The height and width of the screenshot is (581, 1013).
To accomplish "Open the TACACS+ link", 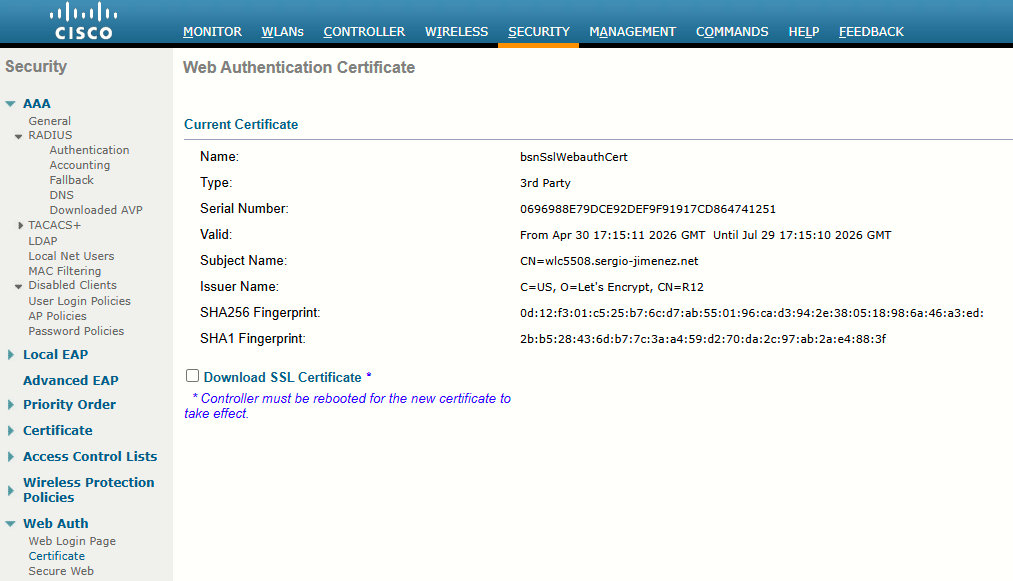I will [54, 225].
